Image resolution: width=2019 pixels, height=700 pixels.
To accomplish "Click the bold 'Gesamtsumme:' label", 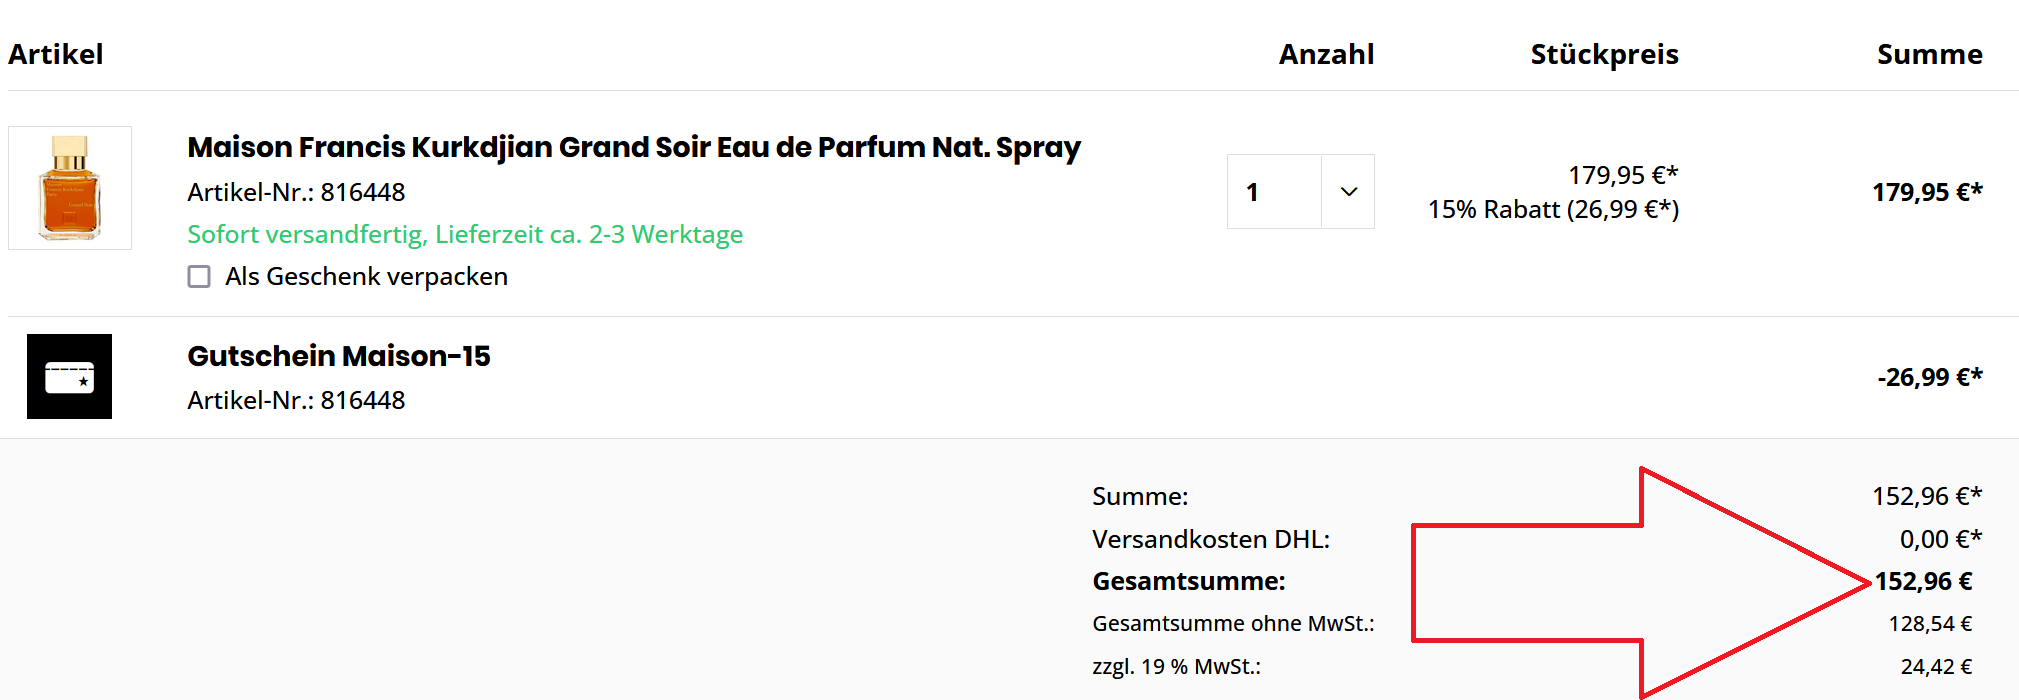I will click(1188, 581).
